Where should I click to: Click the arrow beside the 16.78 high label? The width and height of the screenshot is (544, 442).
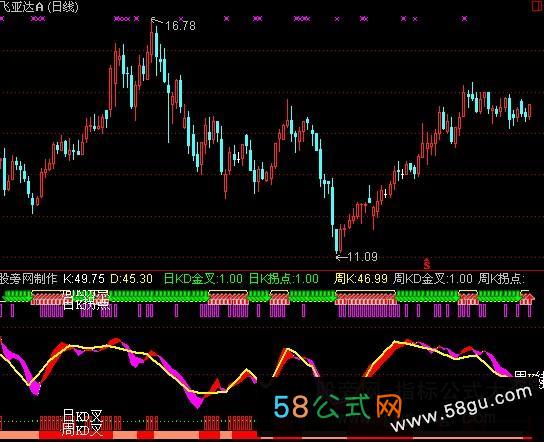click(x=156, y=22)
